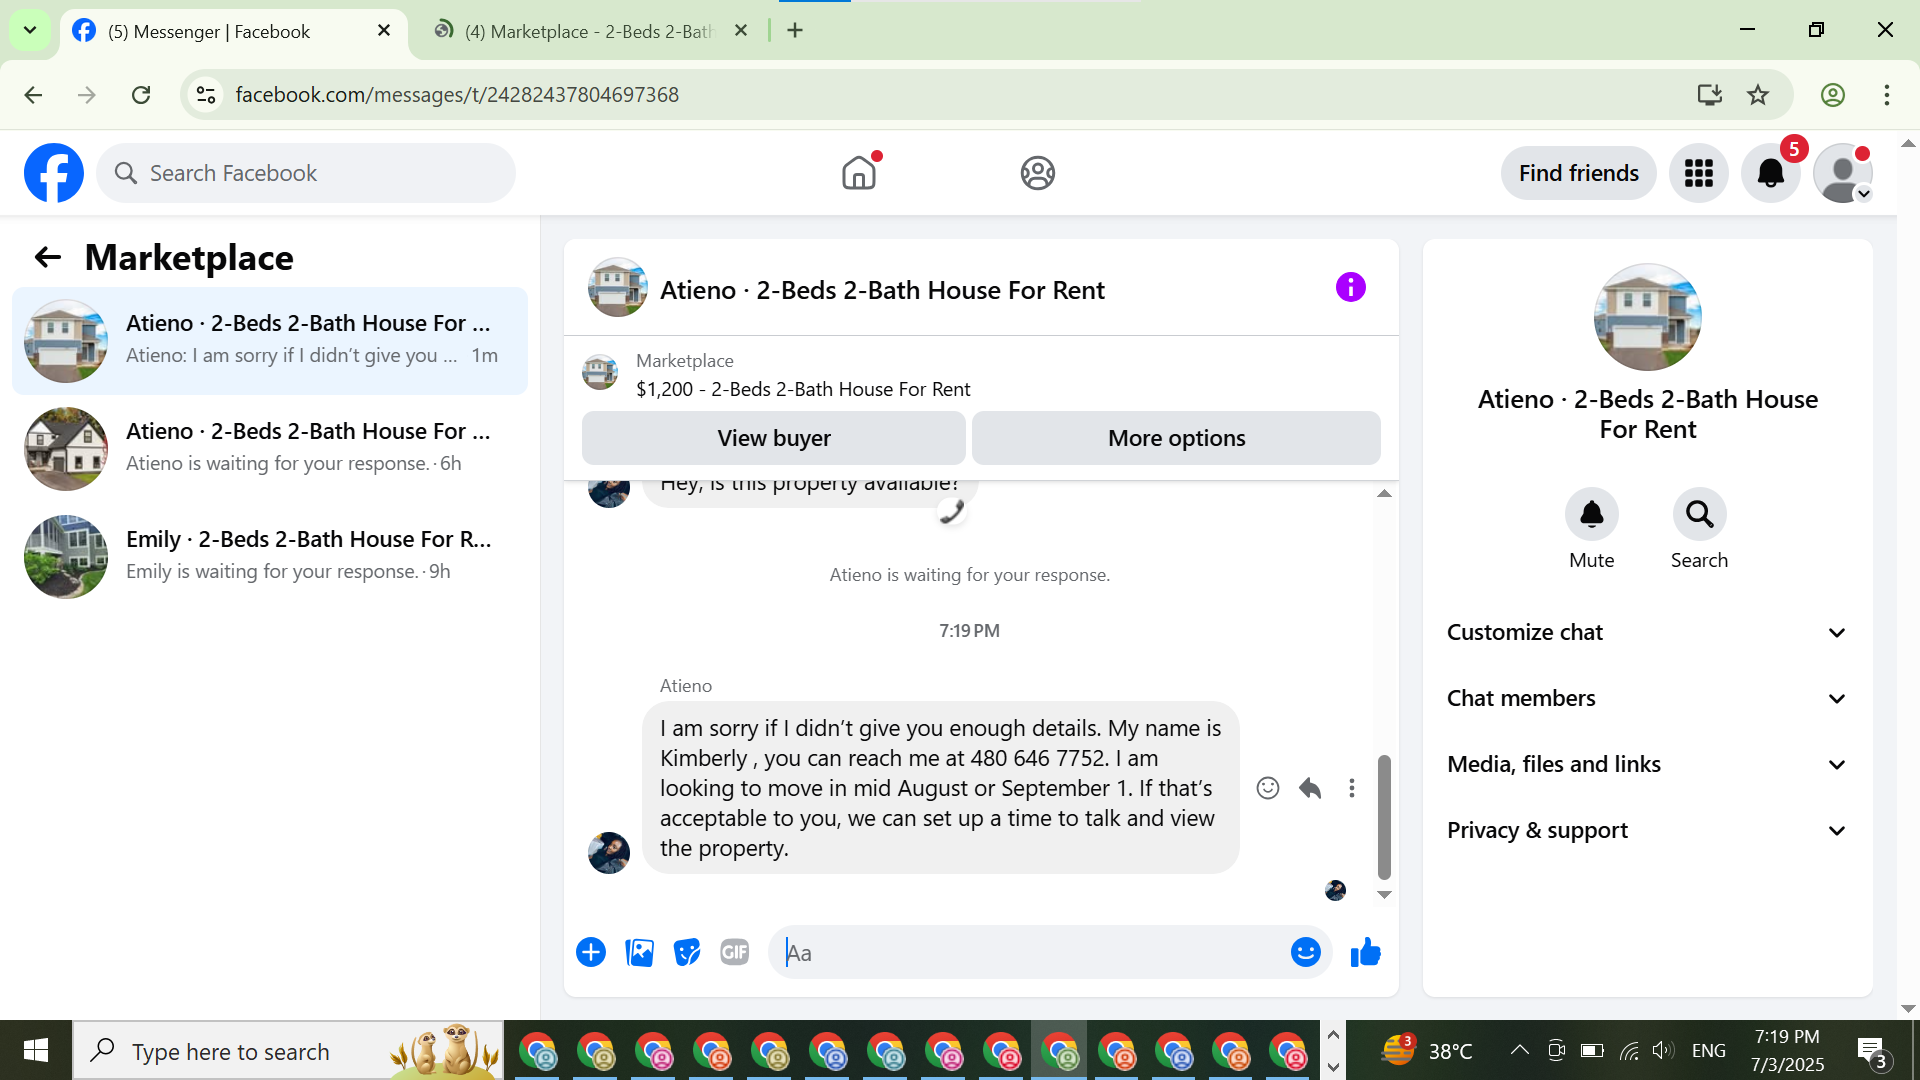Image resolution: width=1920 pixels, height=1080 pixels.
Task: Attach a photo using image icon
Action: 639,953
